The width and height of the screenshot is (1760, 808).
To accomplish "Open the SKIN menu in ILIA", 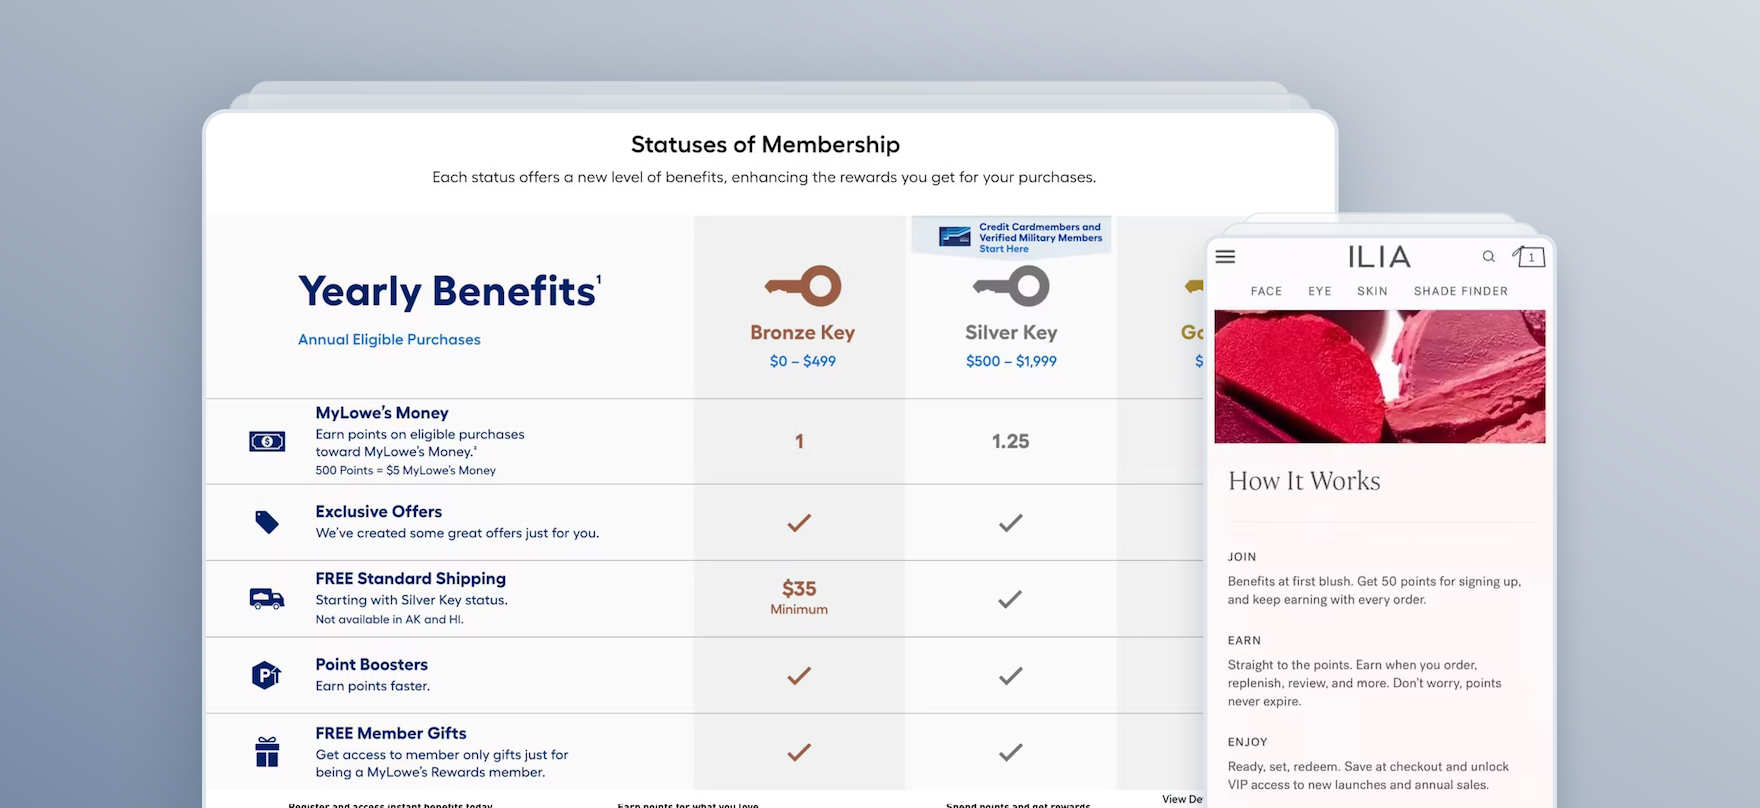I will pyautogui.click(x=1372, y=291).
